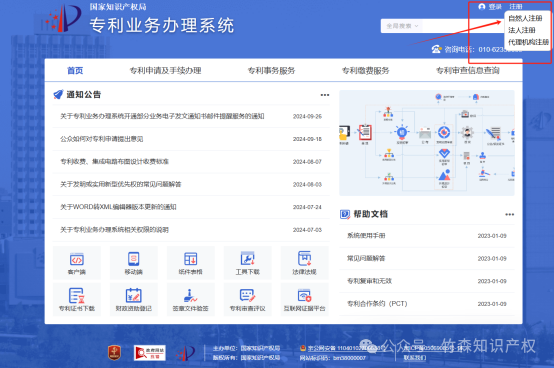Click the workflow diagram banner image
554x368 pixels.
427,143
